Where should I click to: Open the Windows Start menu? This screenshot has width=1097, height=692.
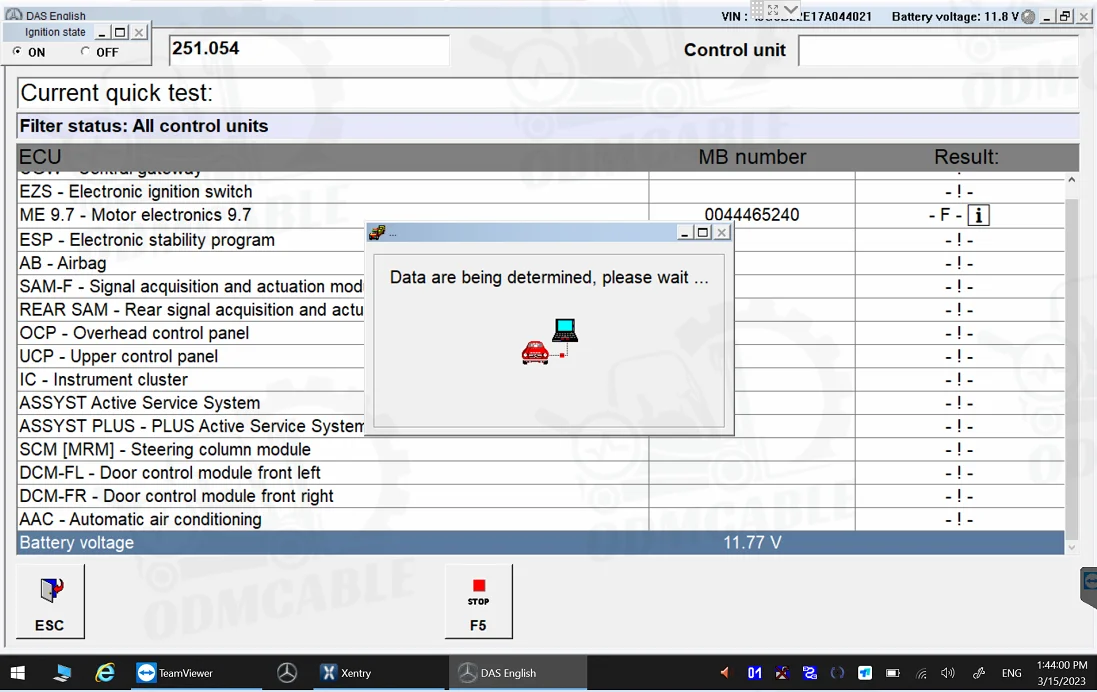(x=18, y=673)
